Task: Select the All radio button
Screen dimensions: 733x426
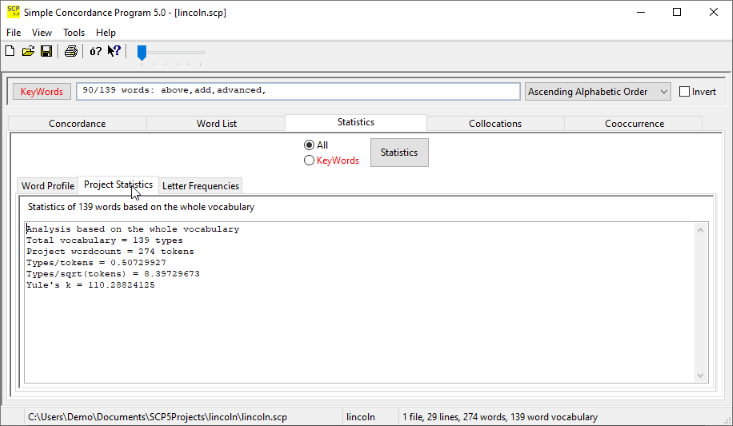Action: 310,145
